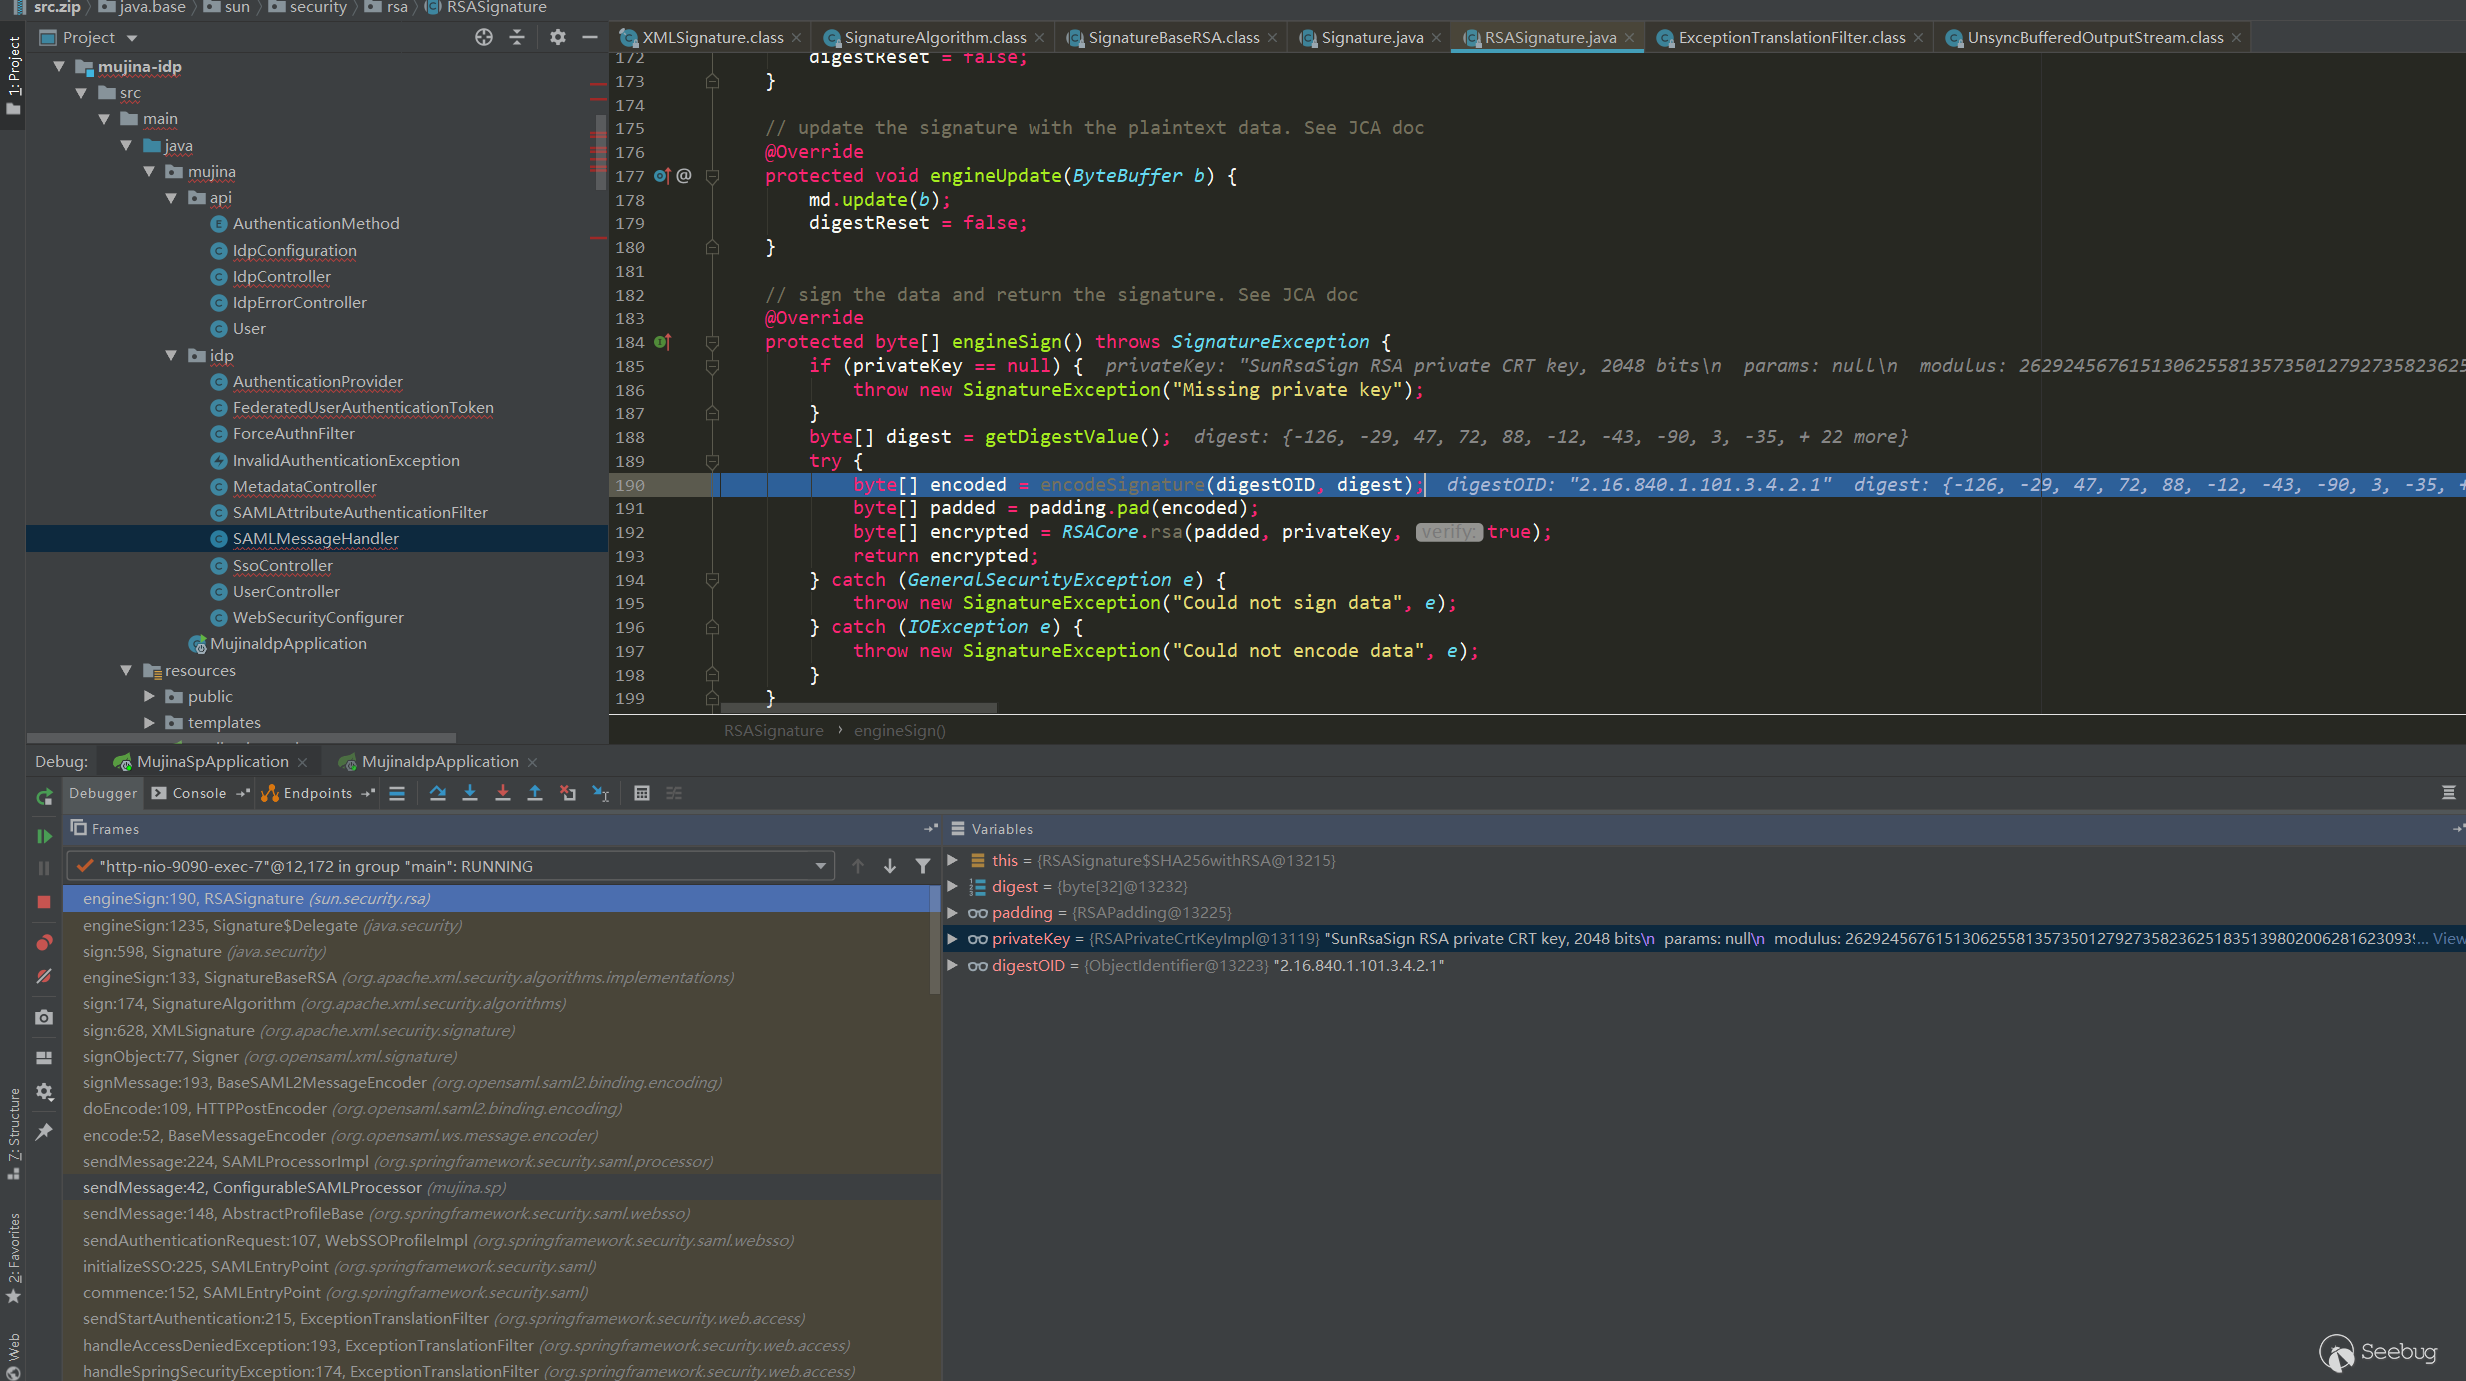Toggle frames filter funnel icon
2466x1381 pixels.
[923, 866]
